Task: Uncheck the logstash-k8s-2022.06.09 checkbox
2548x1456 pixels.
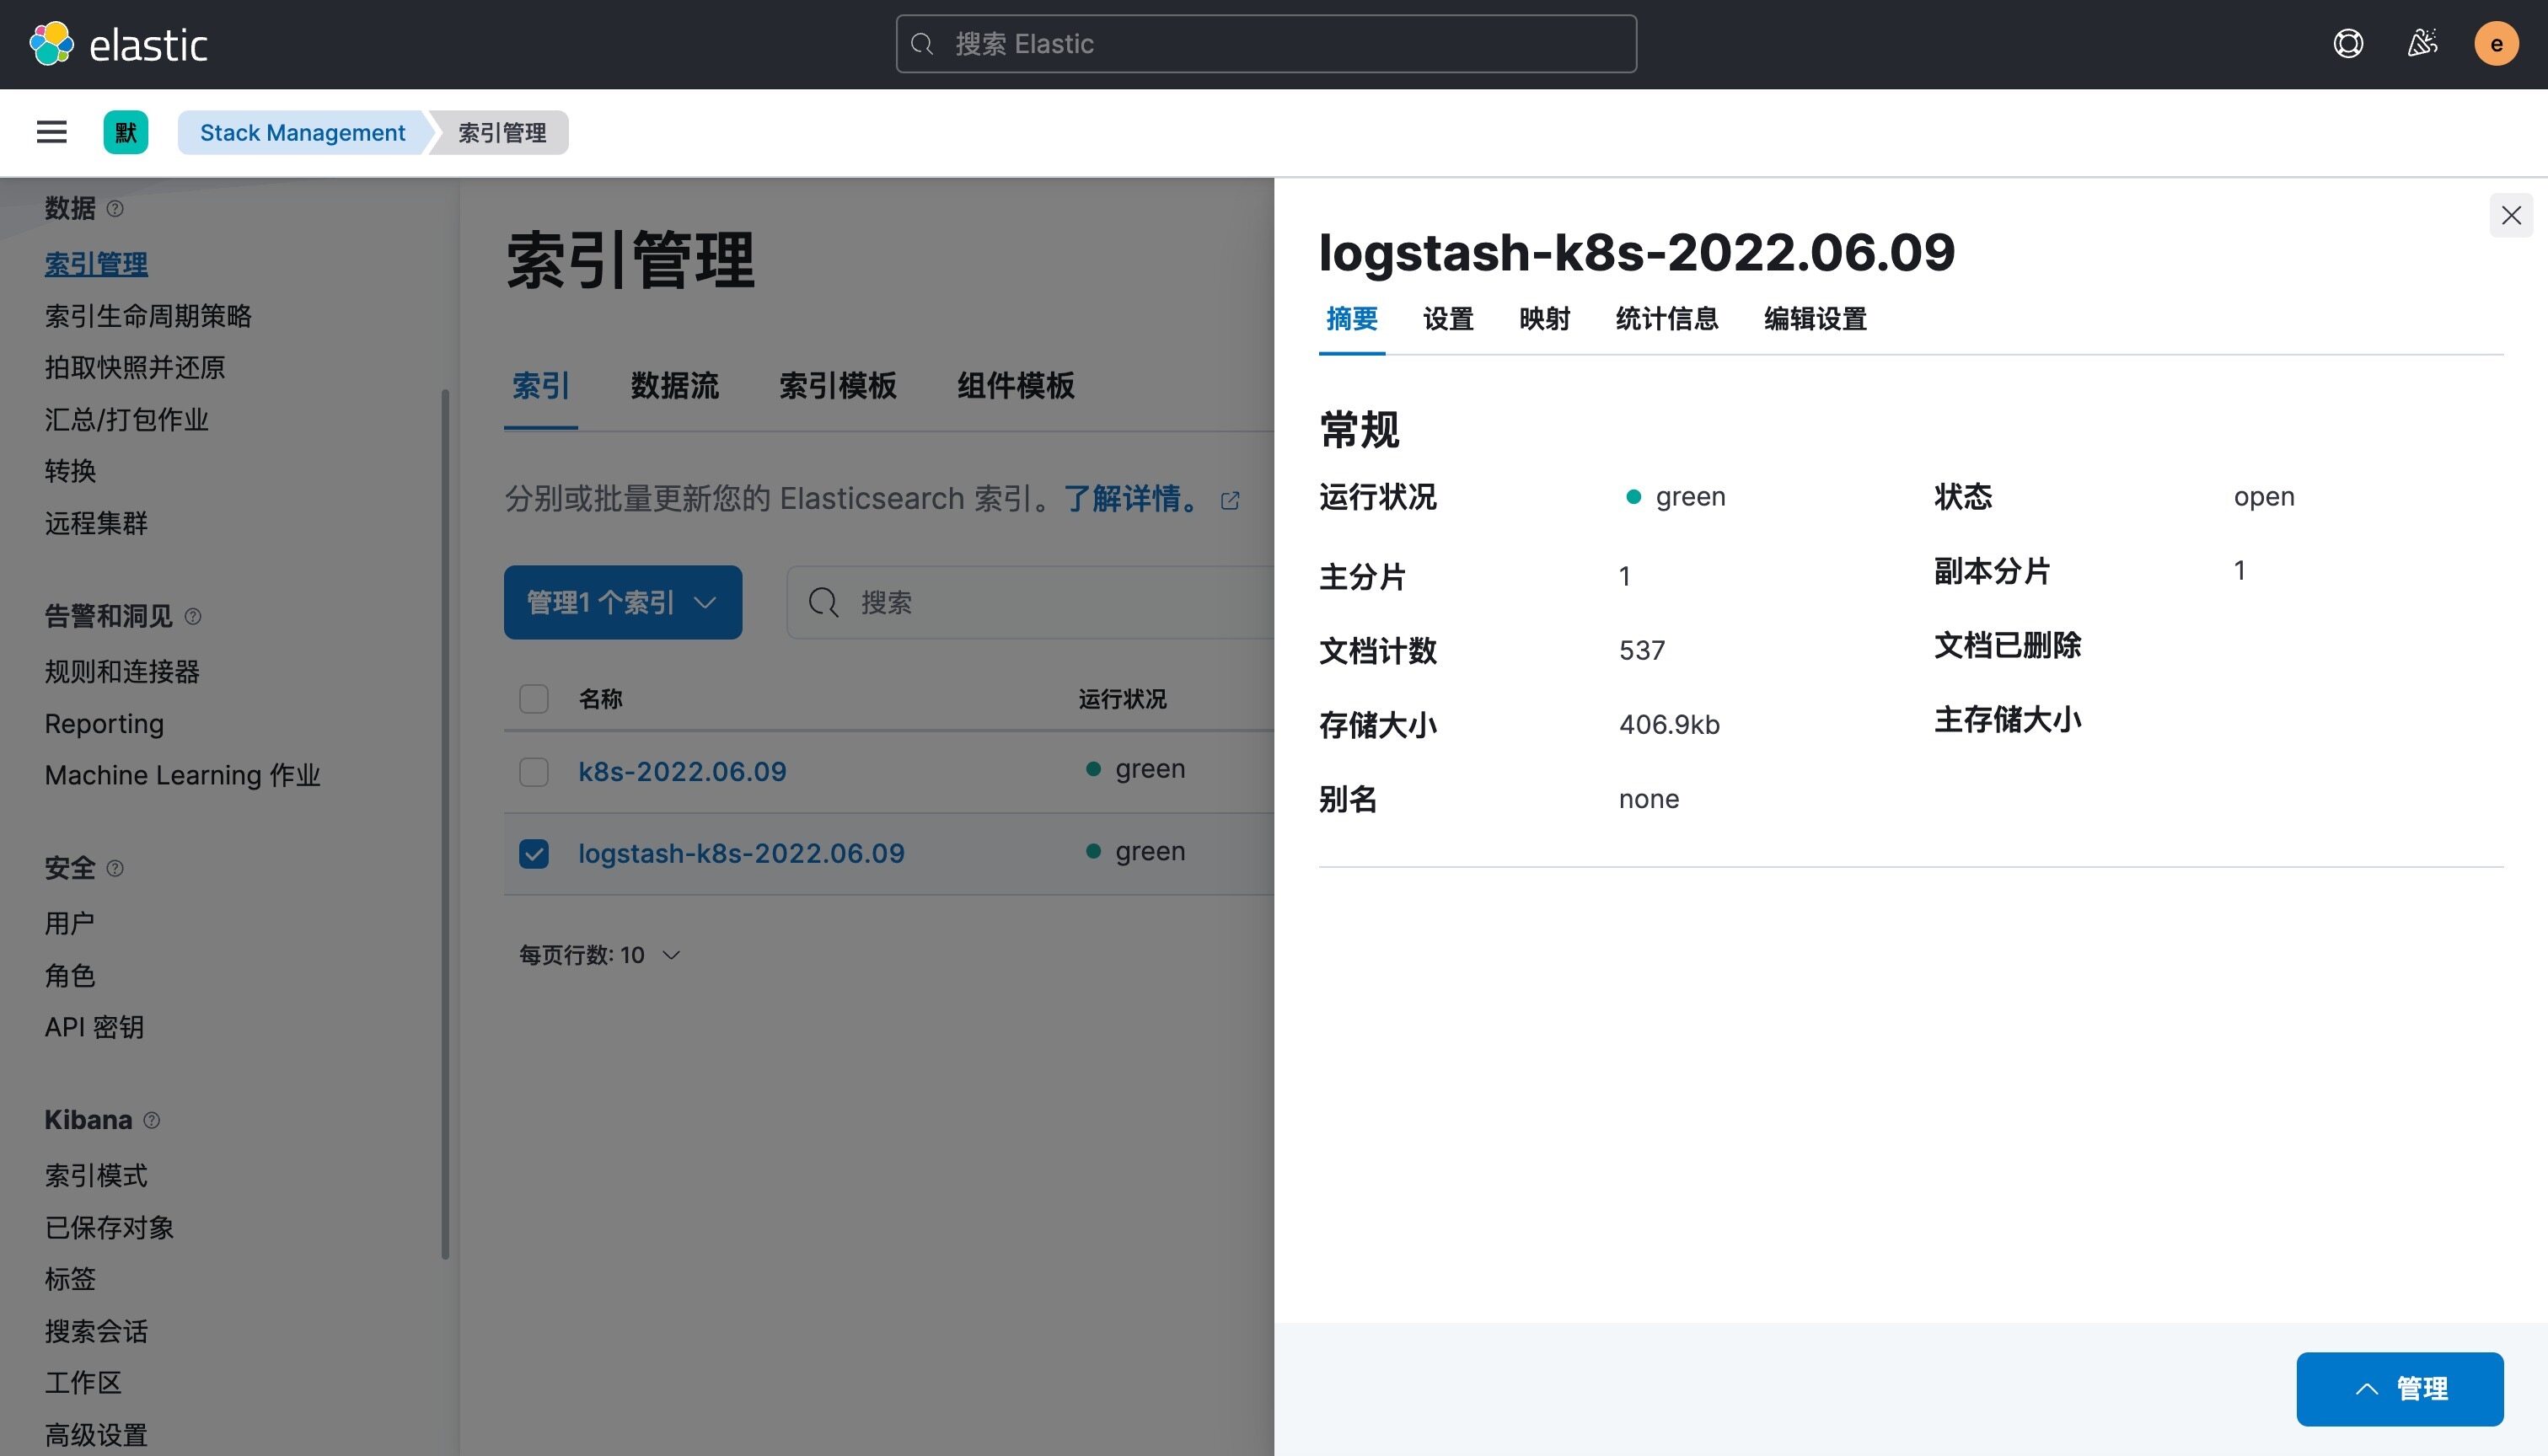Action: (534, 854)
